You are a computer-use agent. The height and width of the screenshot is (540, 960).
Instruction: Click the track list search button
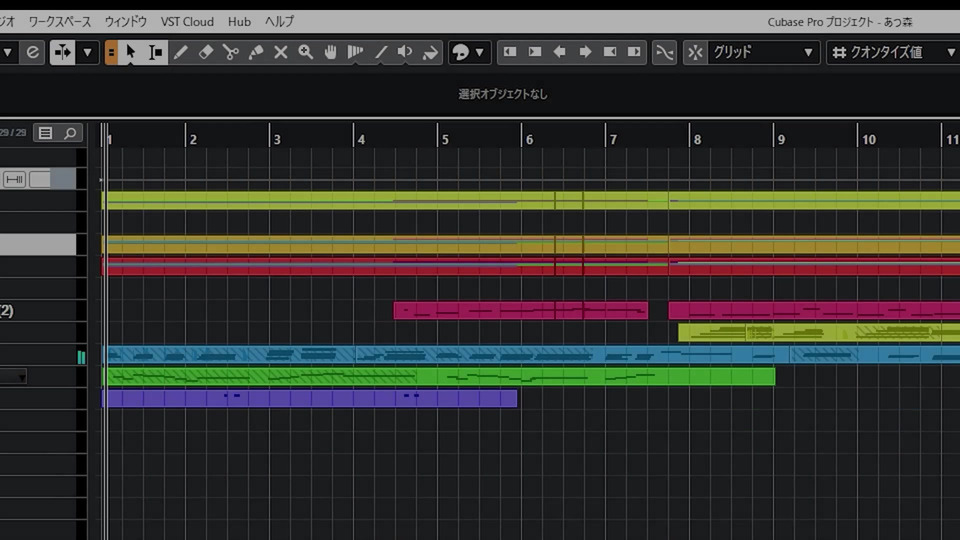70,133
